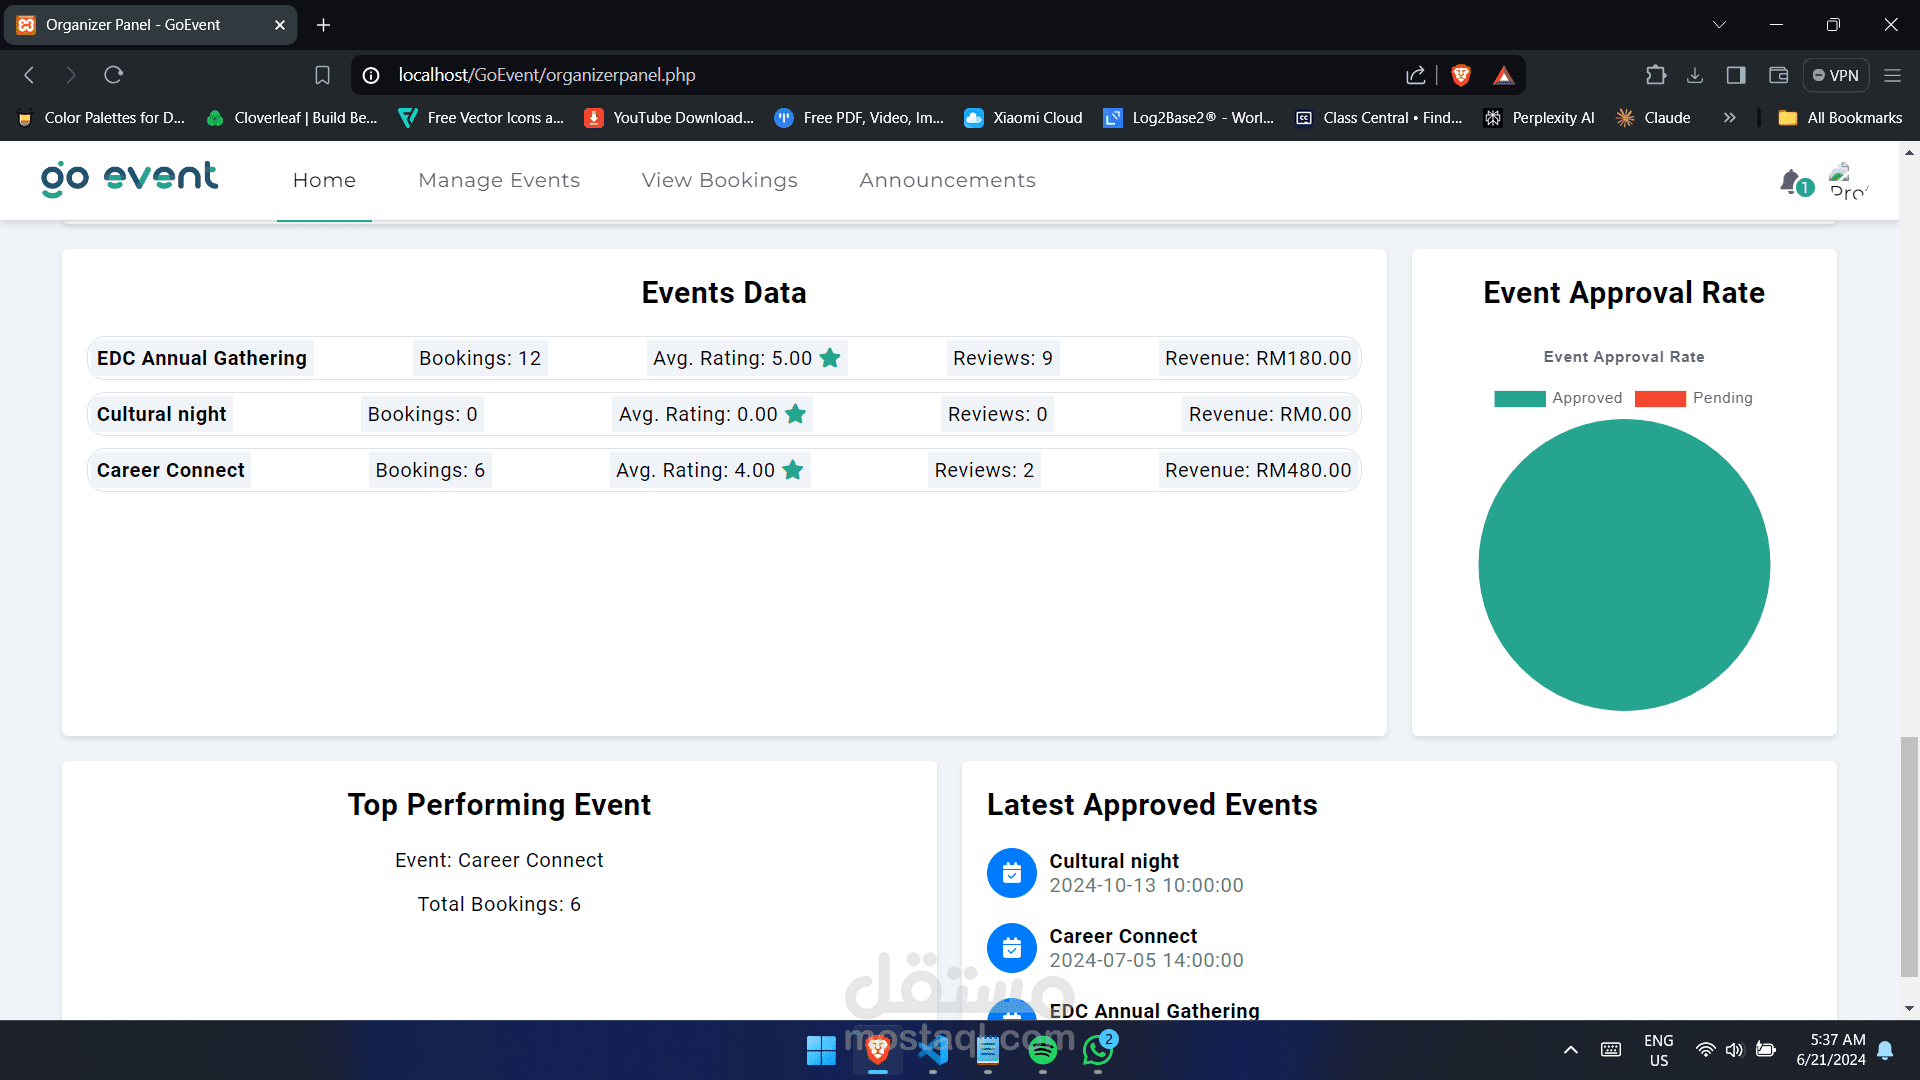Open the Announcements nav link
This screenshot has height=1080, width=1920.
(947, 180)
